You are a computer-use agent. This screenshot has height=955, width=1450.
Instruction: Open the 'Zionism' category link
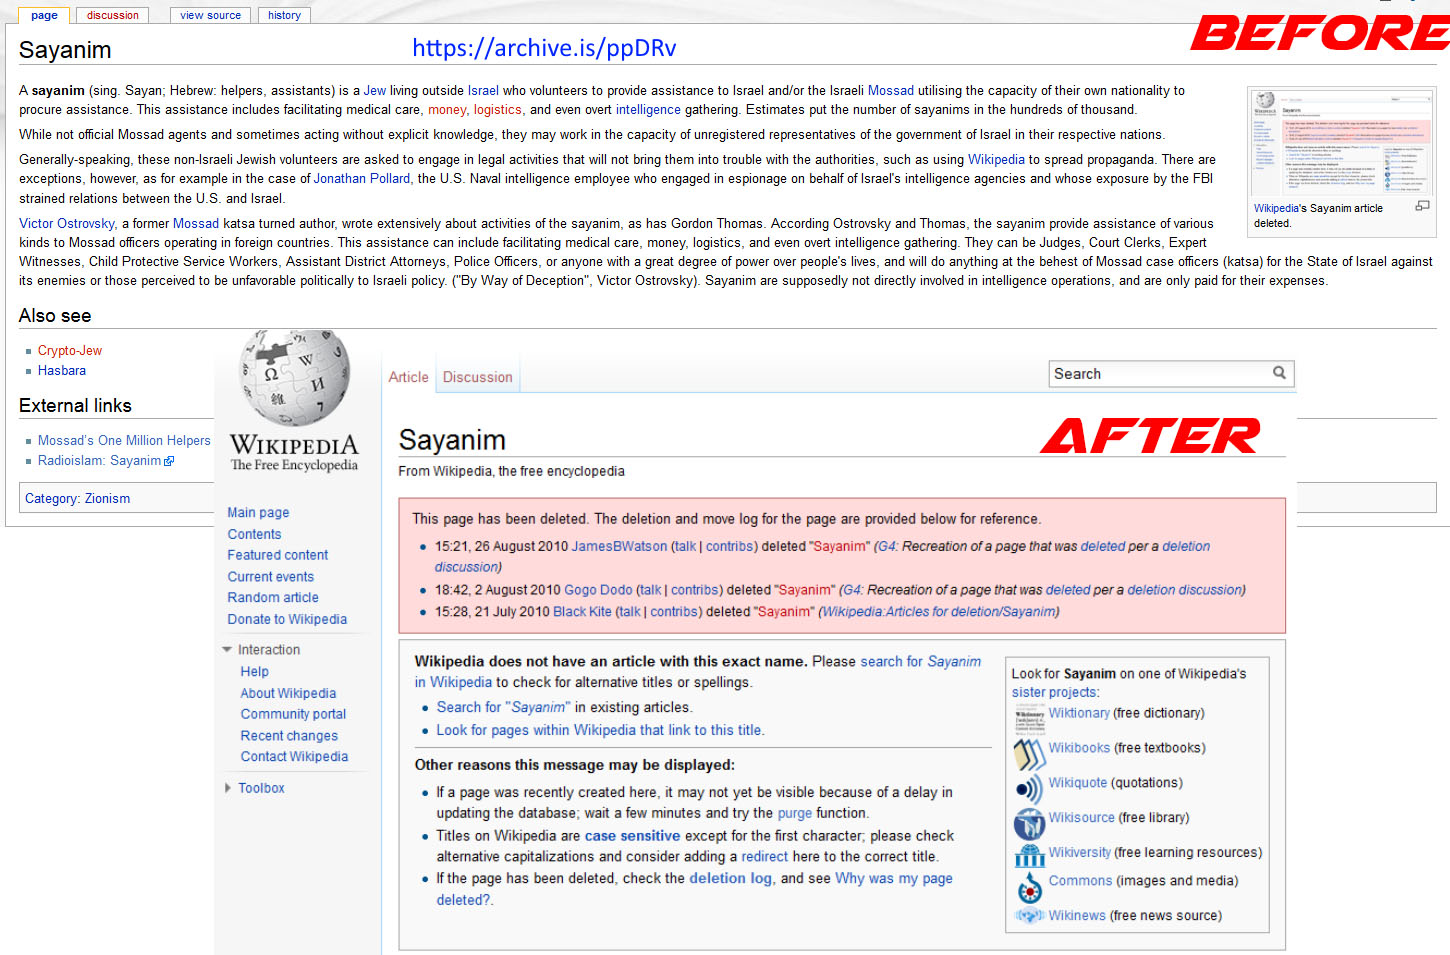(107, 499)
